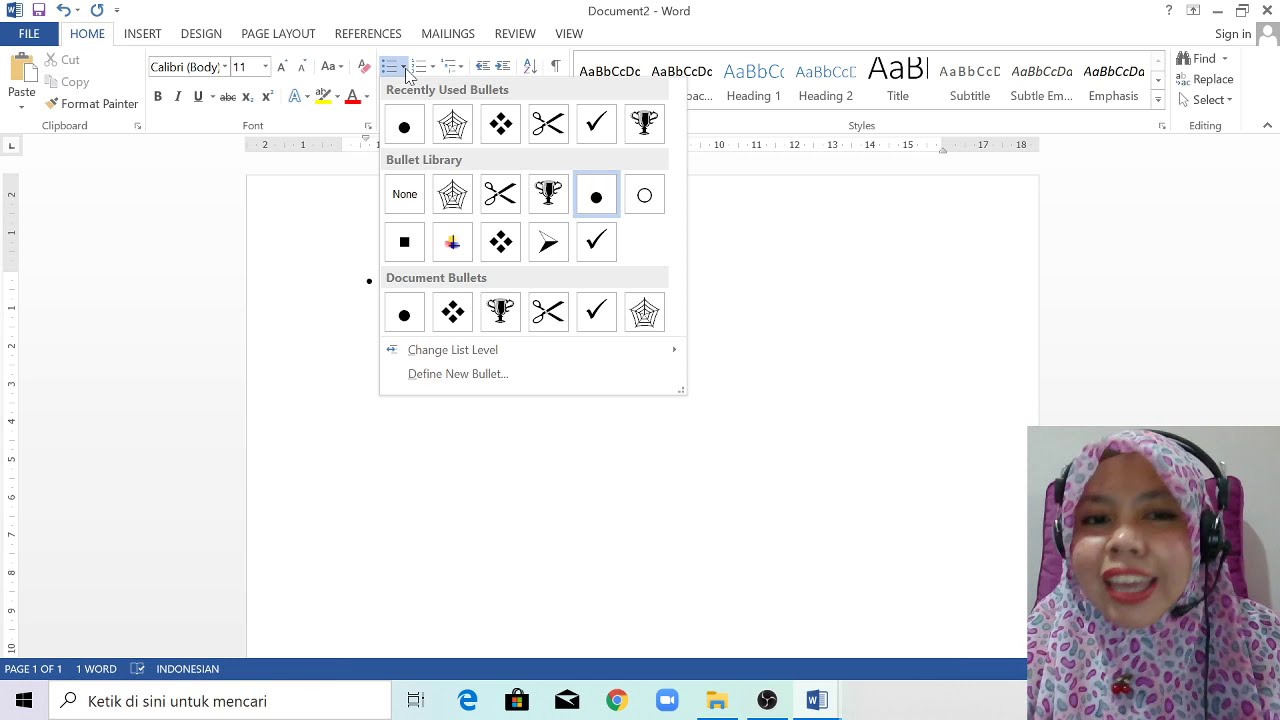This screenshot has height=720, width=1280.
Task: Open the Paste options arrow
Action: 22,105
